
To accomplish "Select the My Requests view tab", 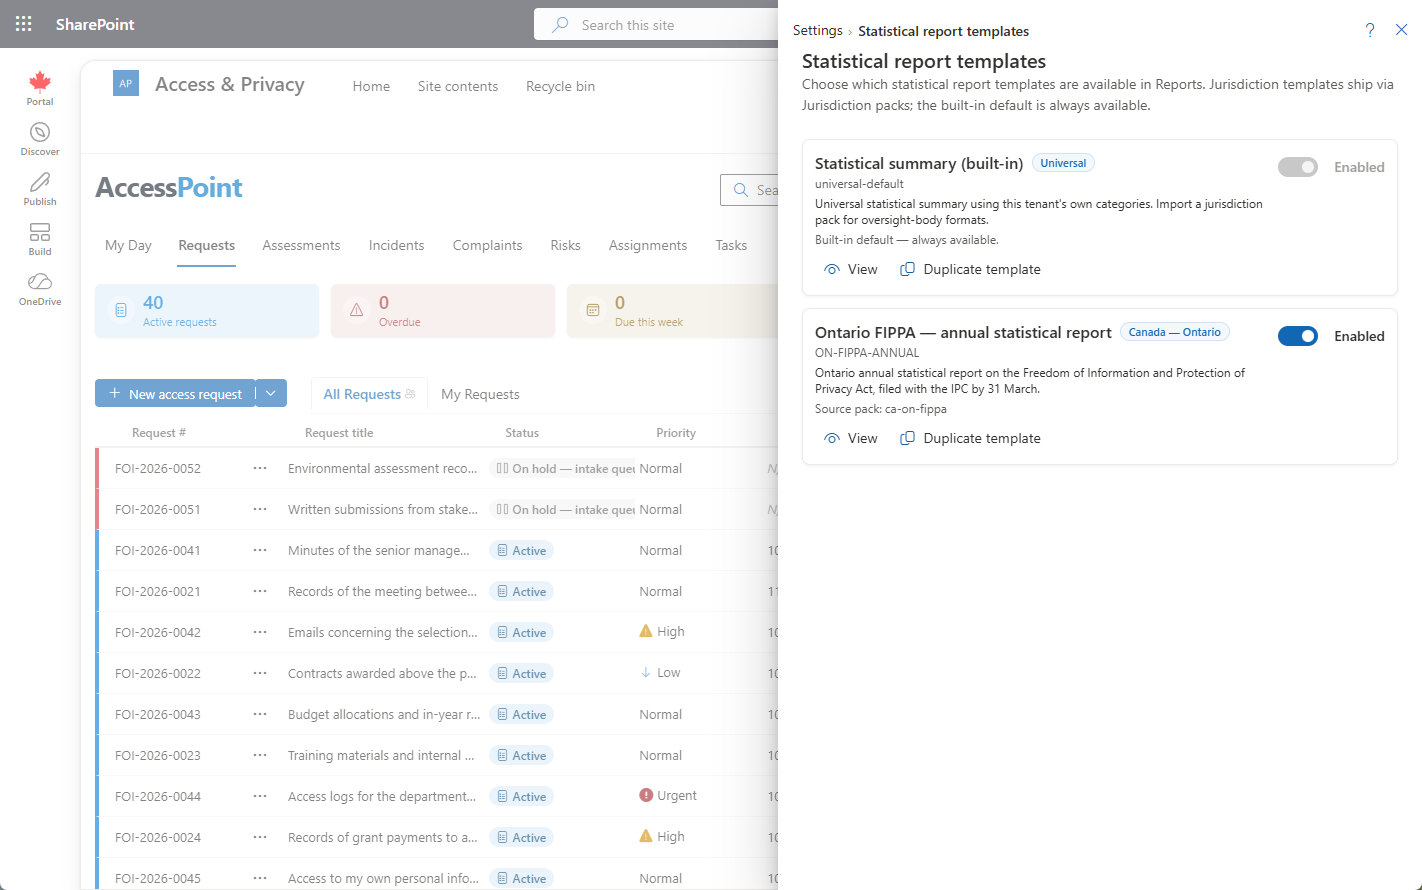I will (x=480, y=394).
